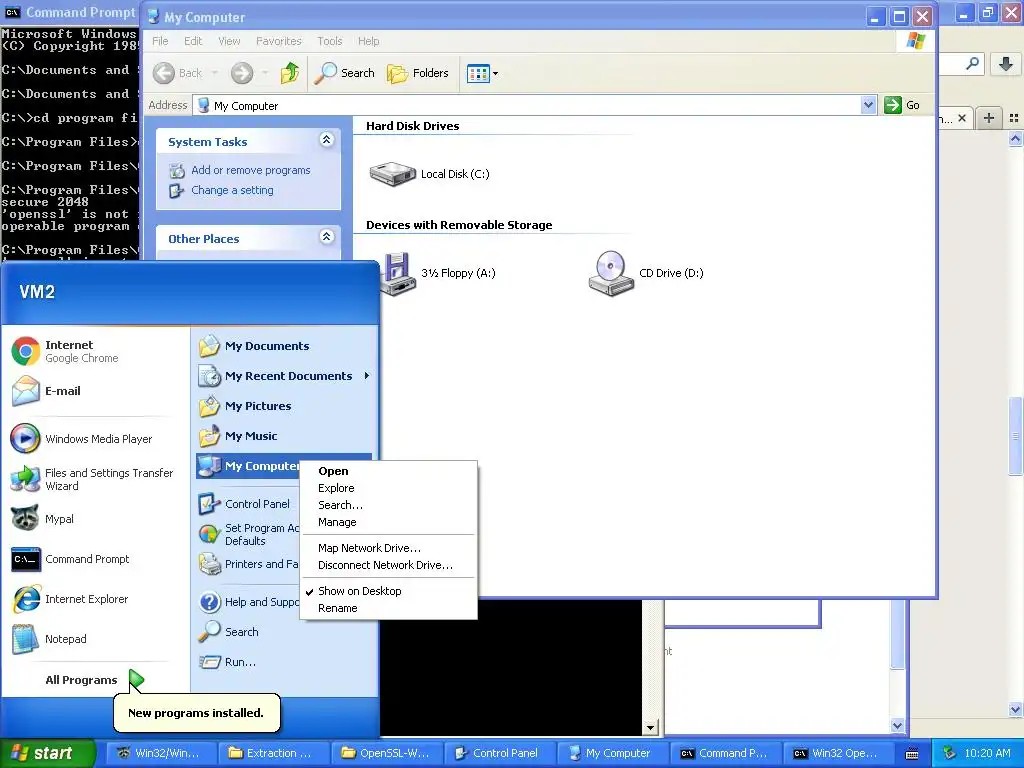
Task: Toggle the Folders pane button
Action: (418, 73)
